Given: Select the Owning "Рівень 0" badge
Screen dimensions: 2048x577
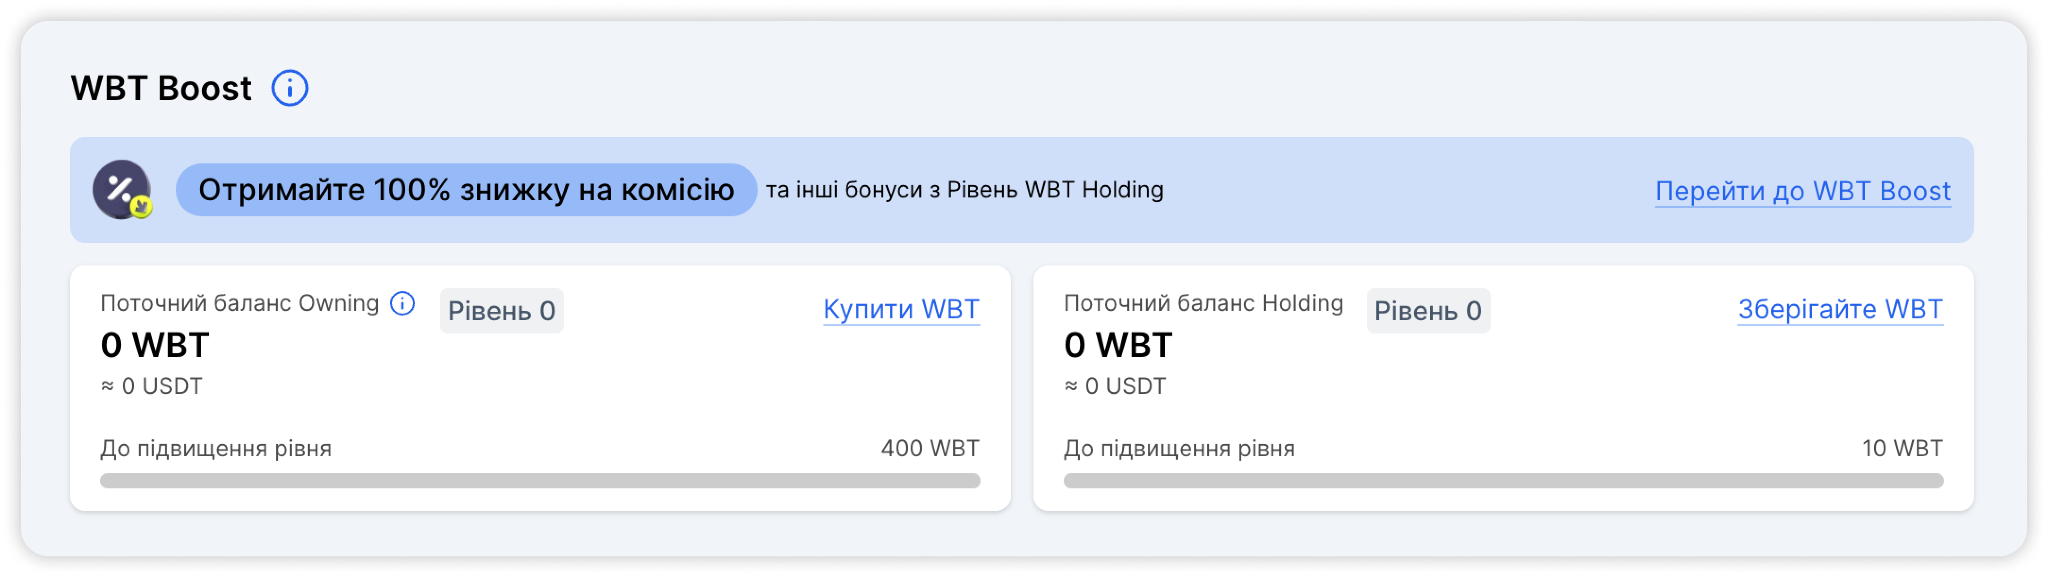Looking at the screenshot, I should 502,311.
